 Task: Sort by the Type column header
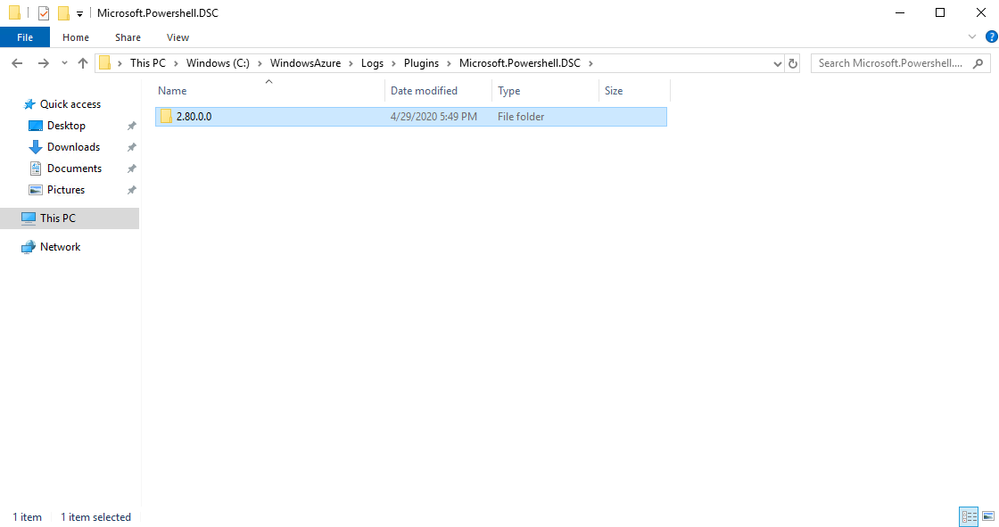pyautogui.click(x=545, y=90)
